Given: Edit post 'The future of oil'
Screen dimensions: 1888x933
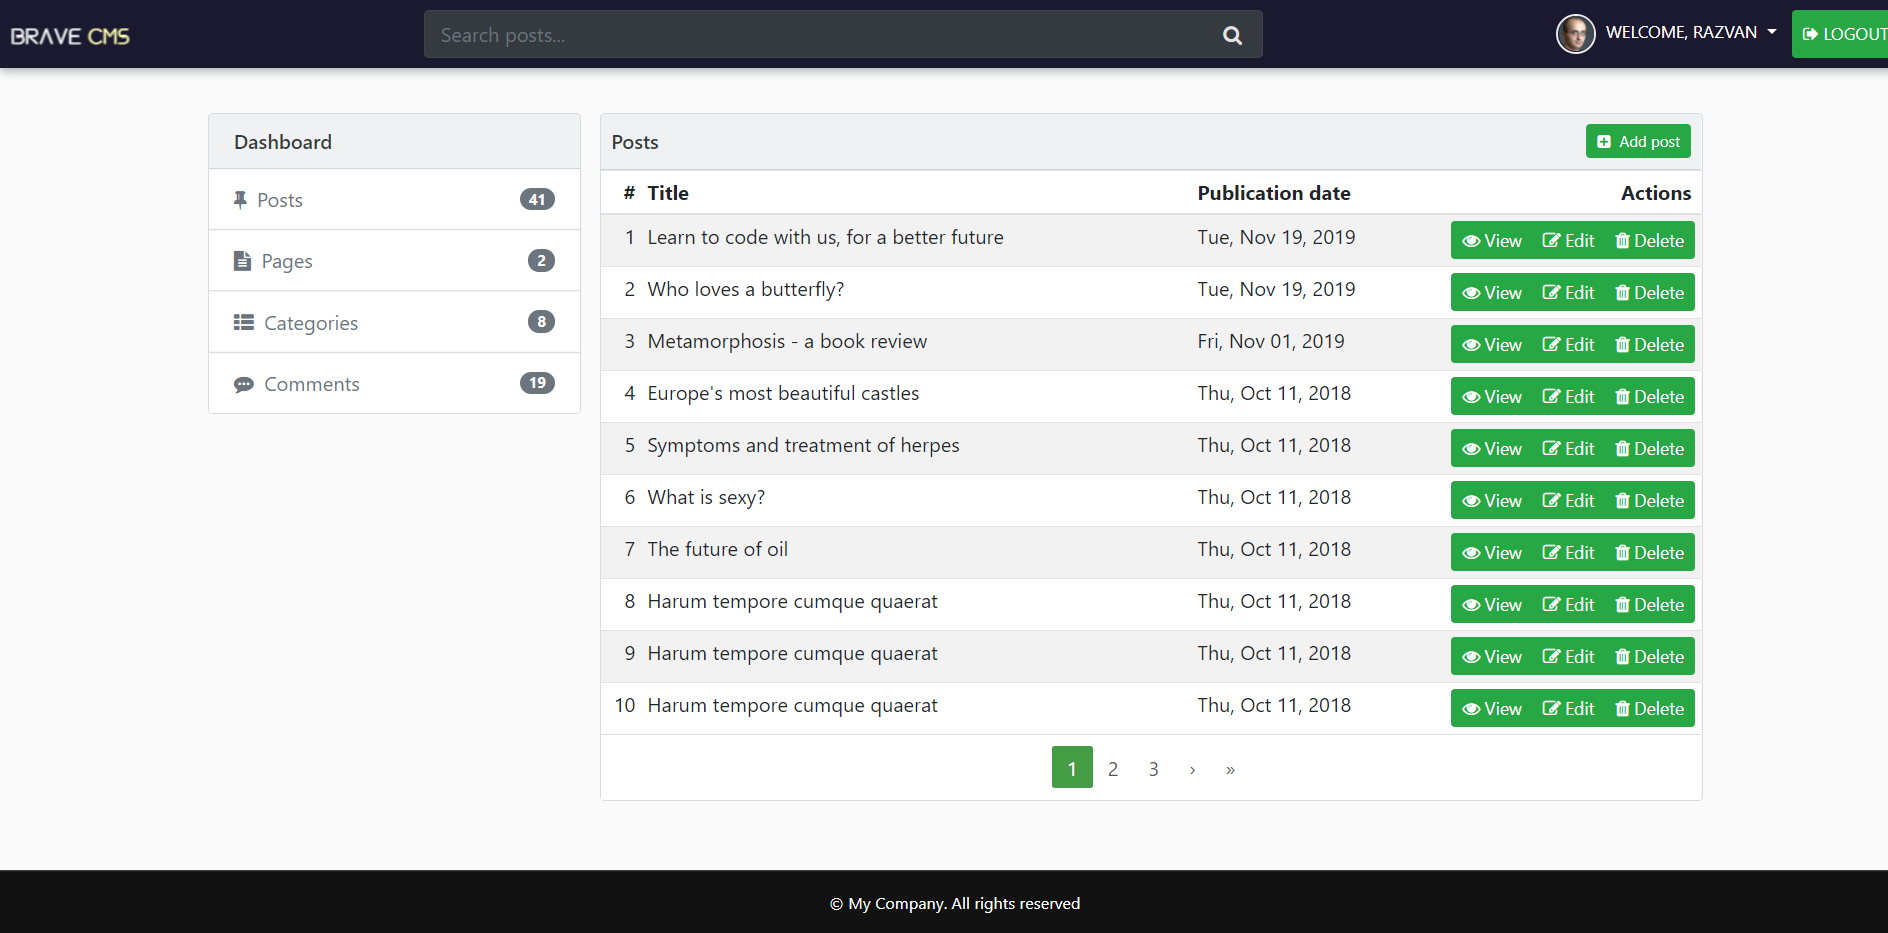Looking at the screenshot, I should (1568, 552).
